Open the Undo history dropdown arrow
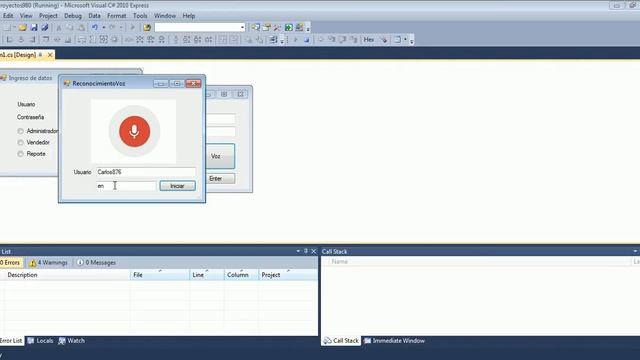Viewport: 640px width, 360px height. [x=104, y=27]
